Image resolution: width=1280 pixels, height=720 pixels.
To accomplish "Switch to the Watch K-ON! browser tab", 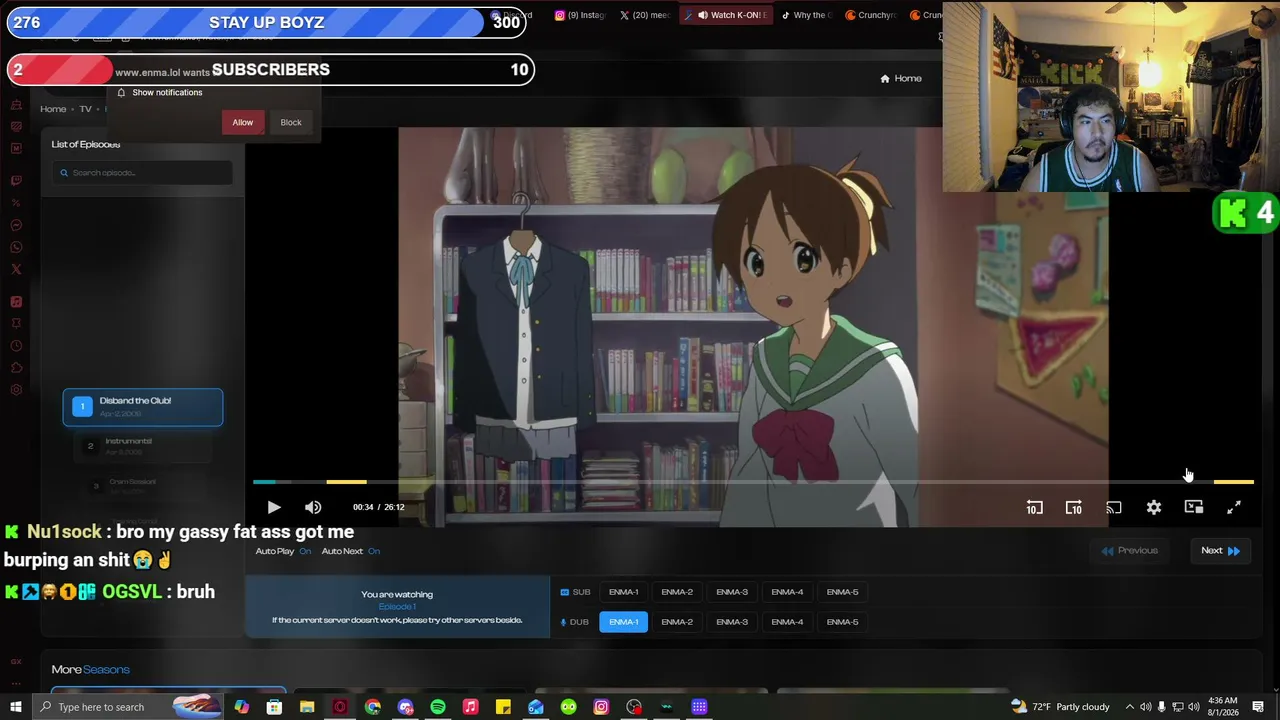I will [x=726, y=15].
